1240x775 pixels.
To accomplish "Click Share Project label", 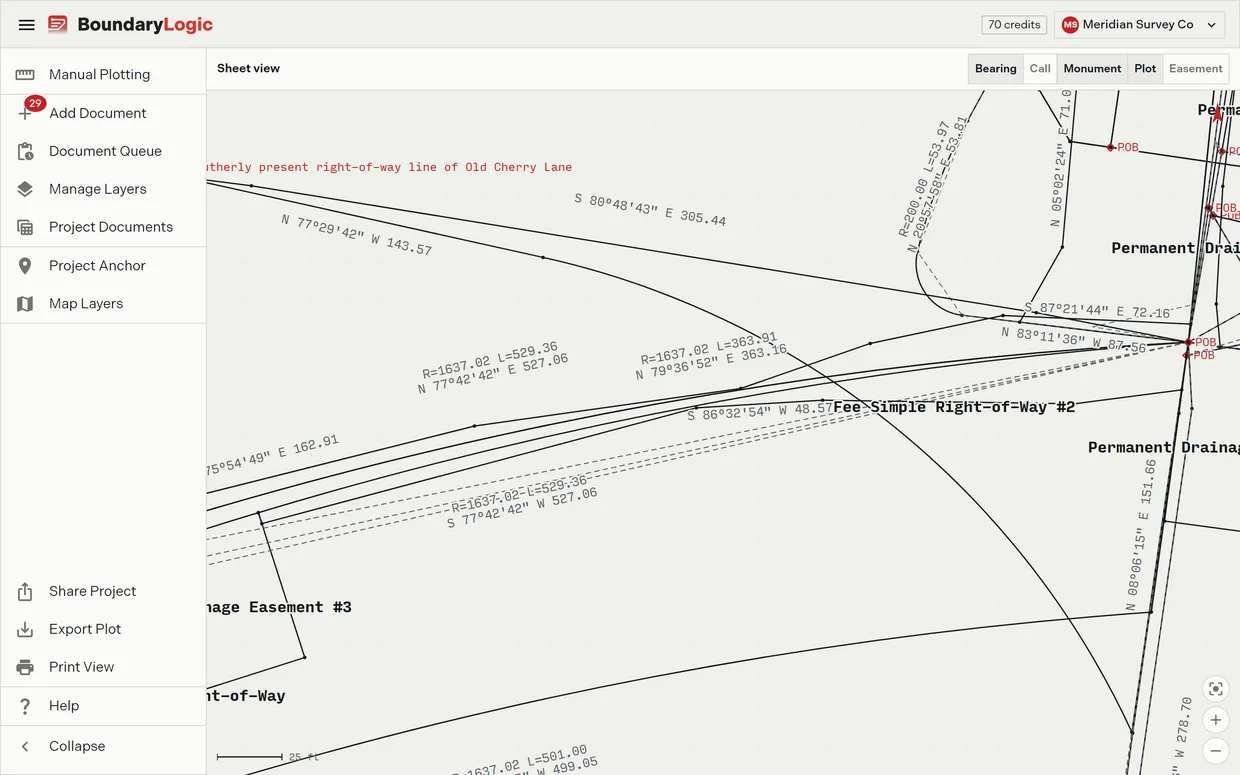I will point(92,592).
